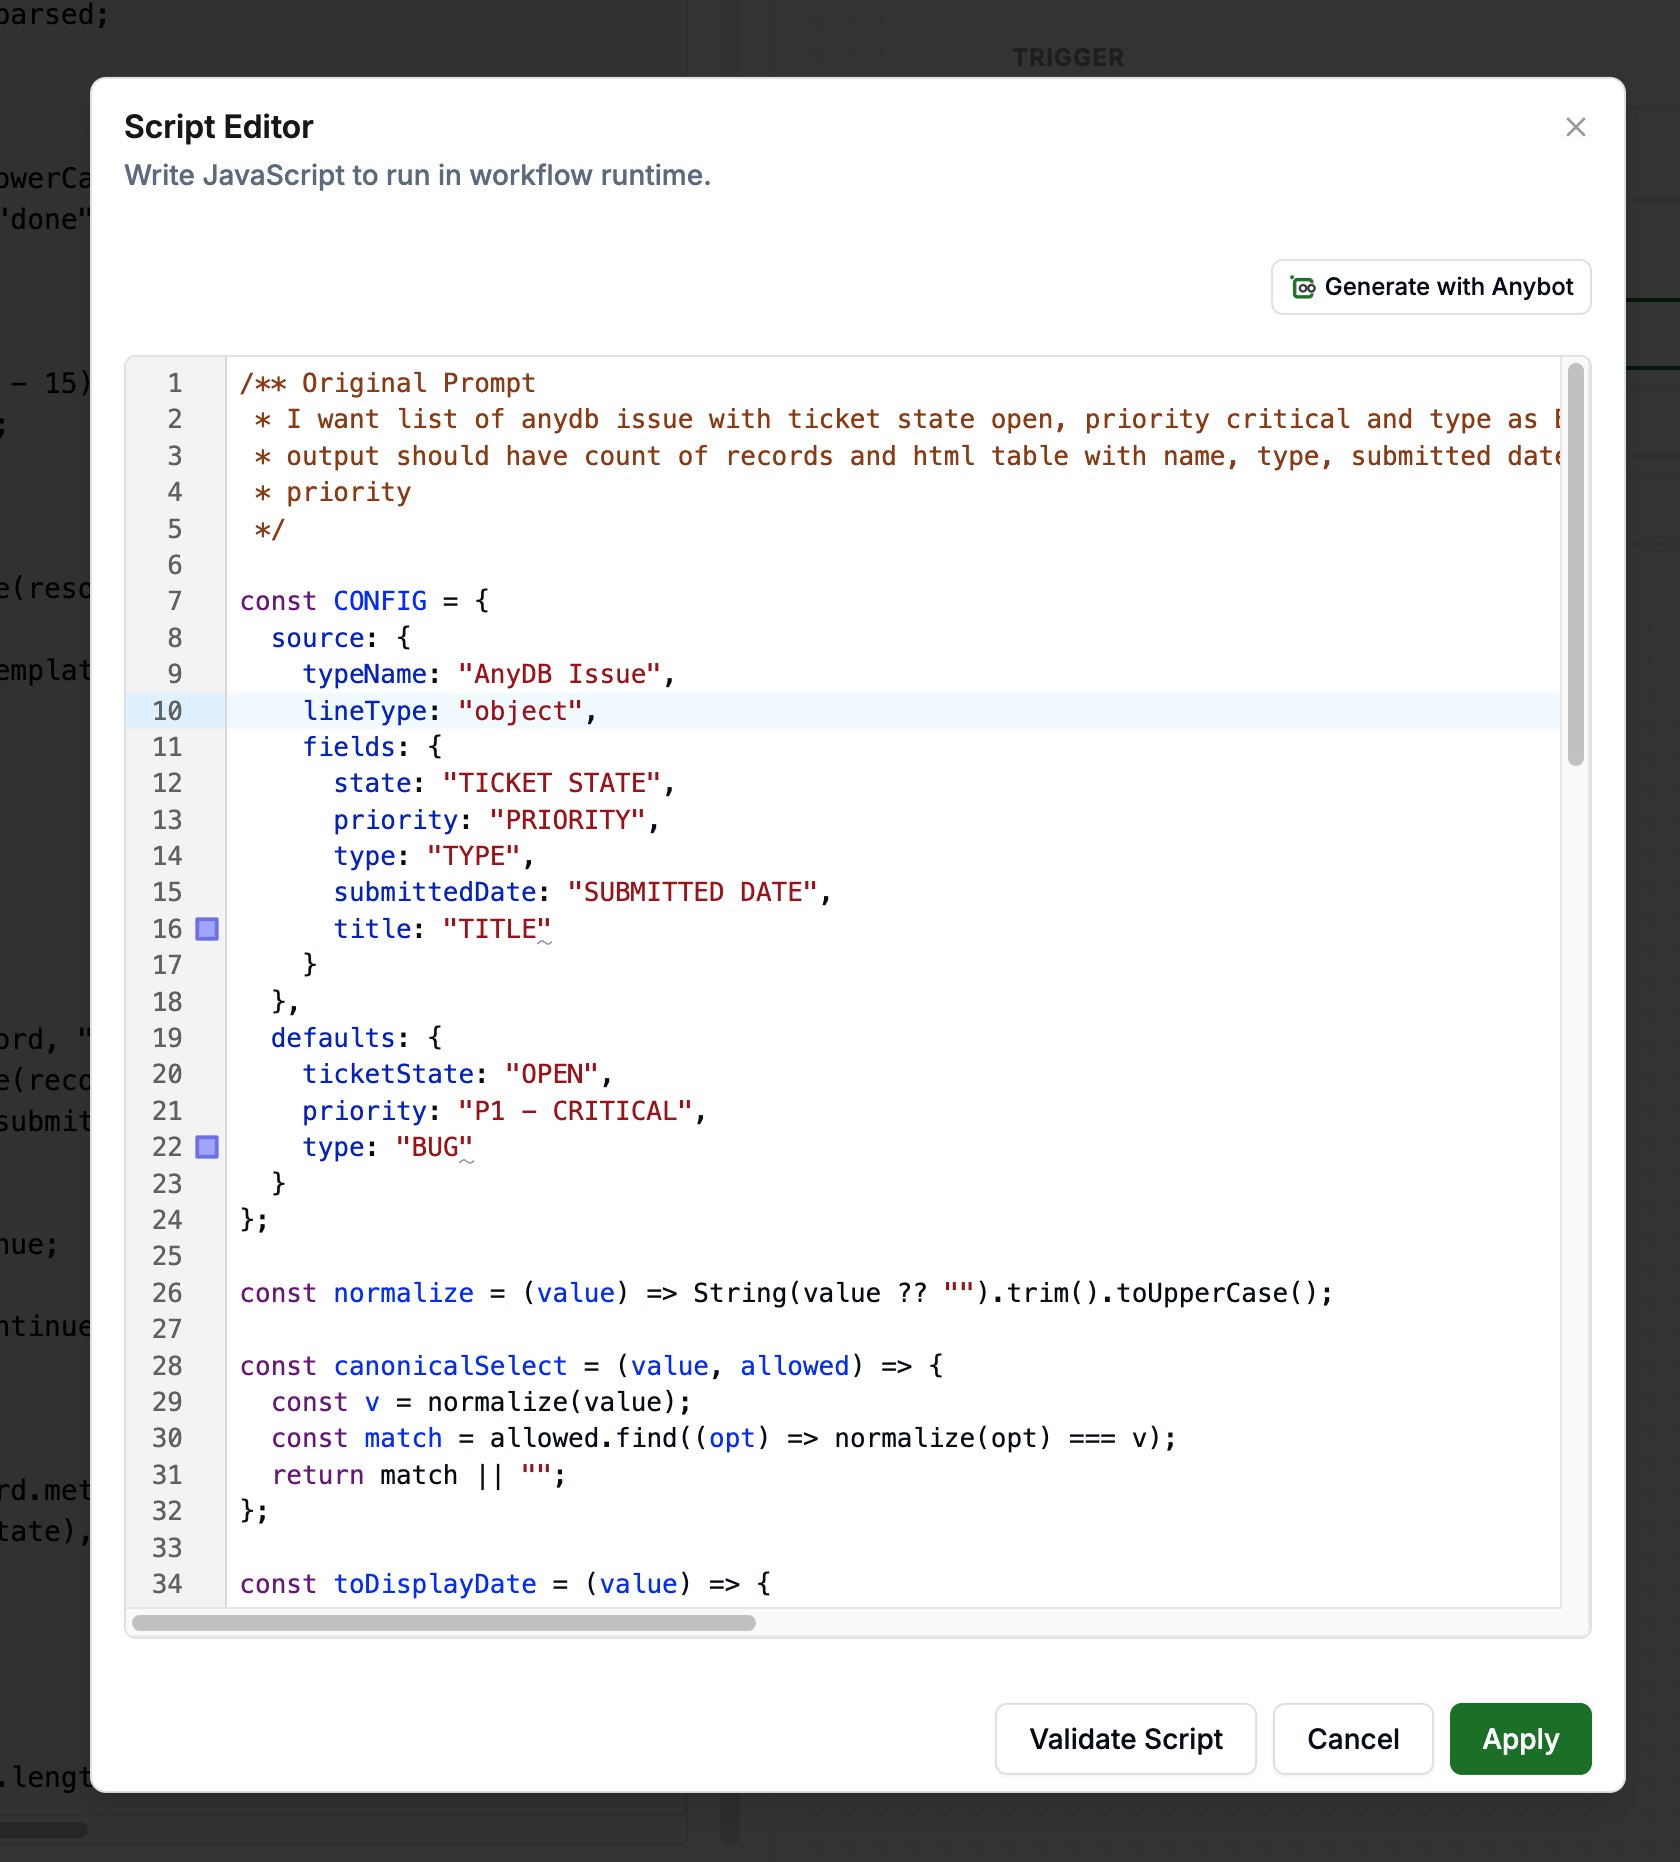Click the "Original Prompt" comment line
The width and height of the screenshot is (1680, 1862).
click(388, 383)
